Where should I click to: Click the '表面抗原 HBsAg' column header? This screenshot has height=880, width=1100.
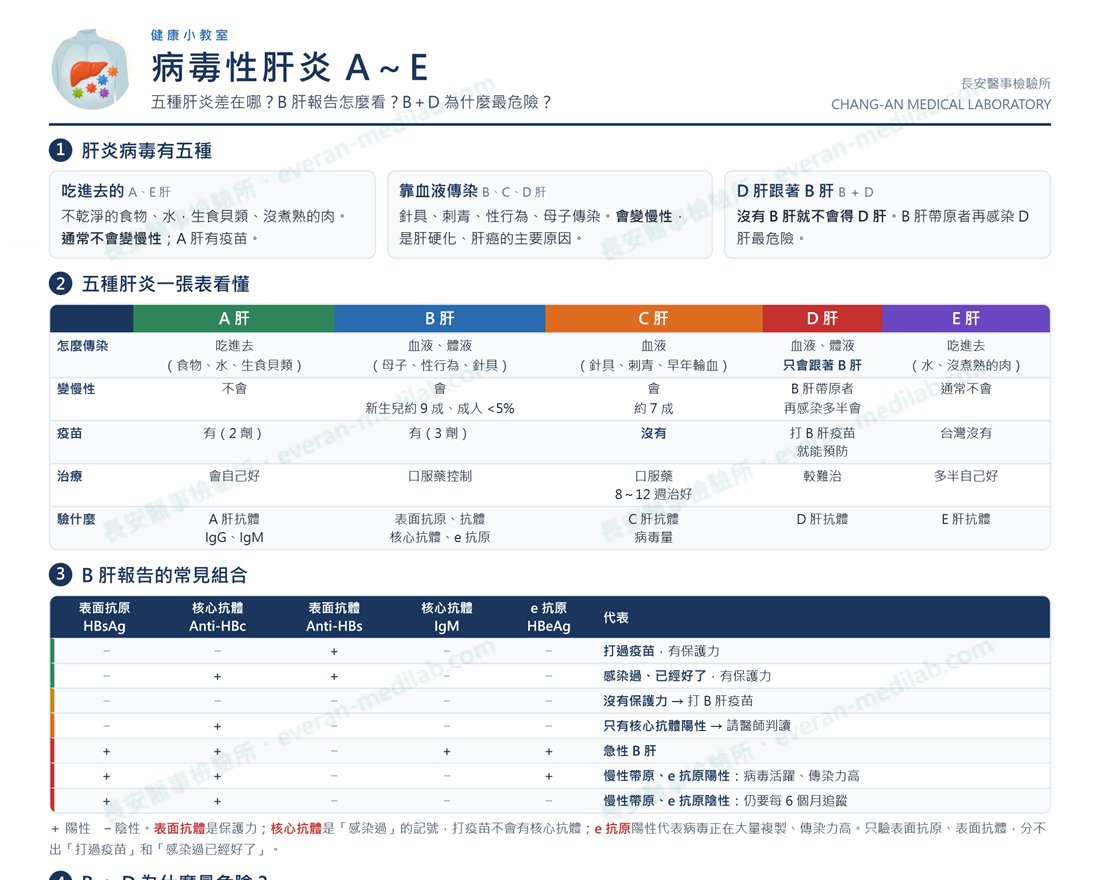tap(105, 618)
